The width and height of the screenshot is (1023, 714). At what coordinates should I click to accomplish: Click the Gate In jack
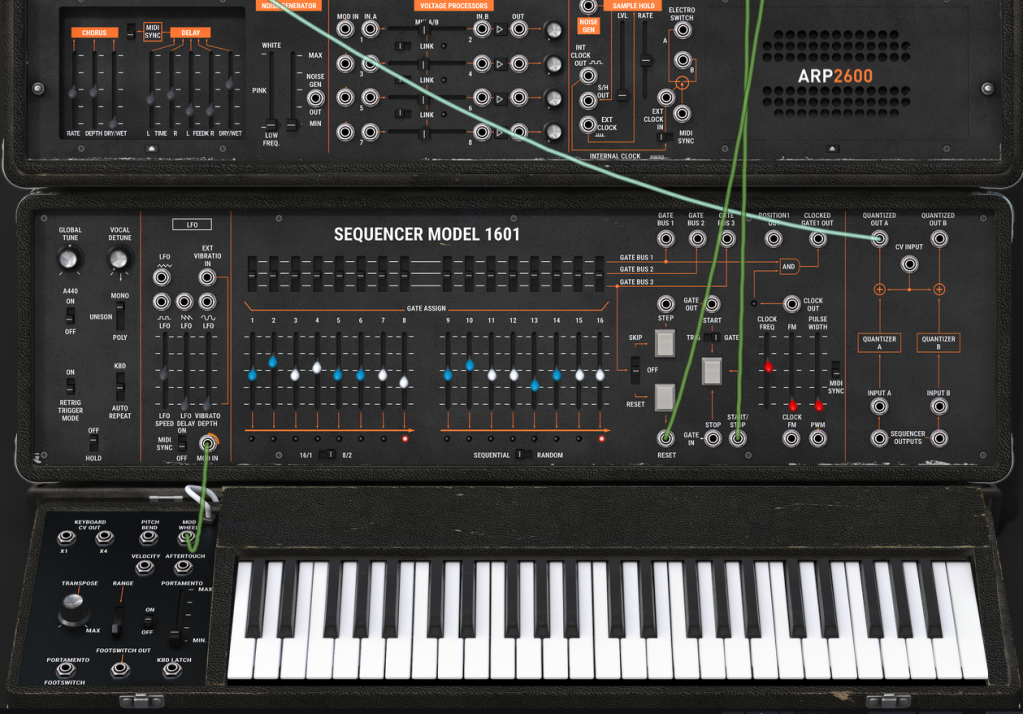[712, 439]
